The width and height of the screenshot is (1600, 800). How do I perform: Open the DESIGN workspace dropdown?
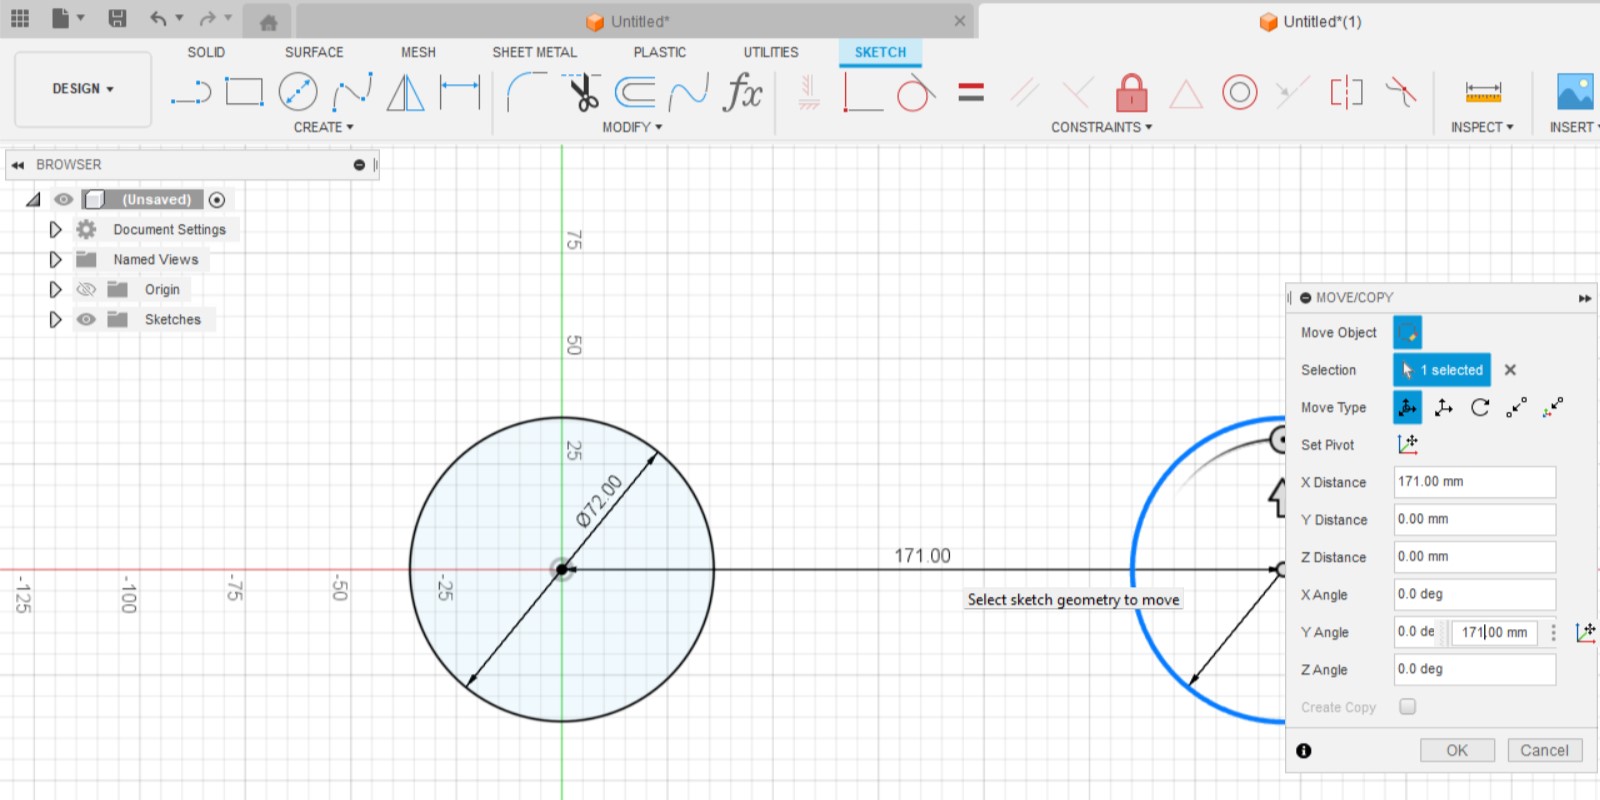(x=83, y=89)
